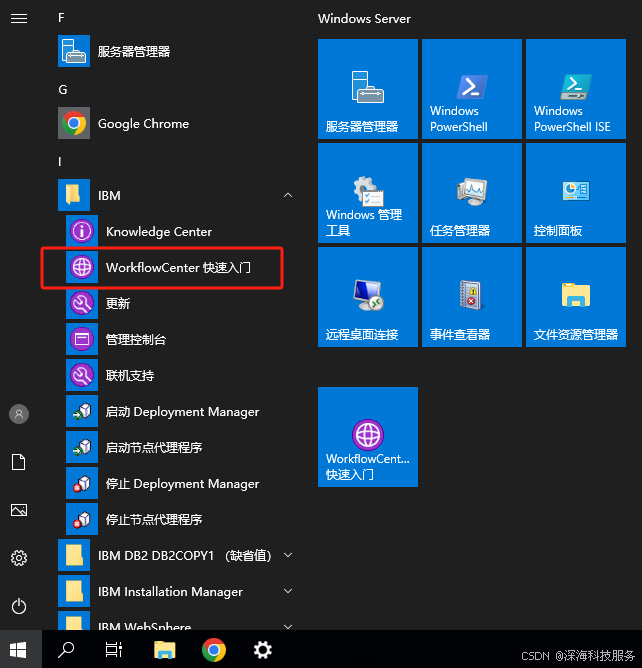Open File Explorer from the taskbar
Viewport: 642px width, 668px height.
coord(165,650)
